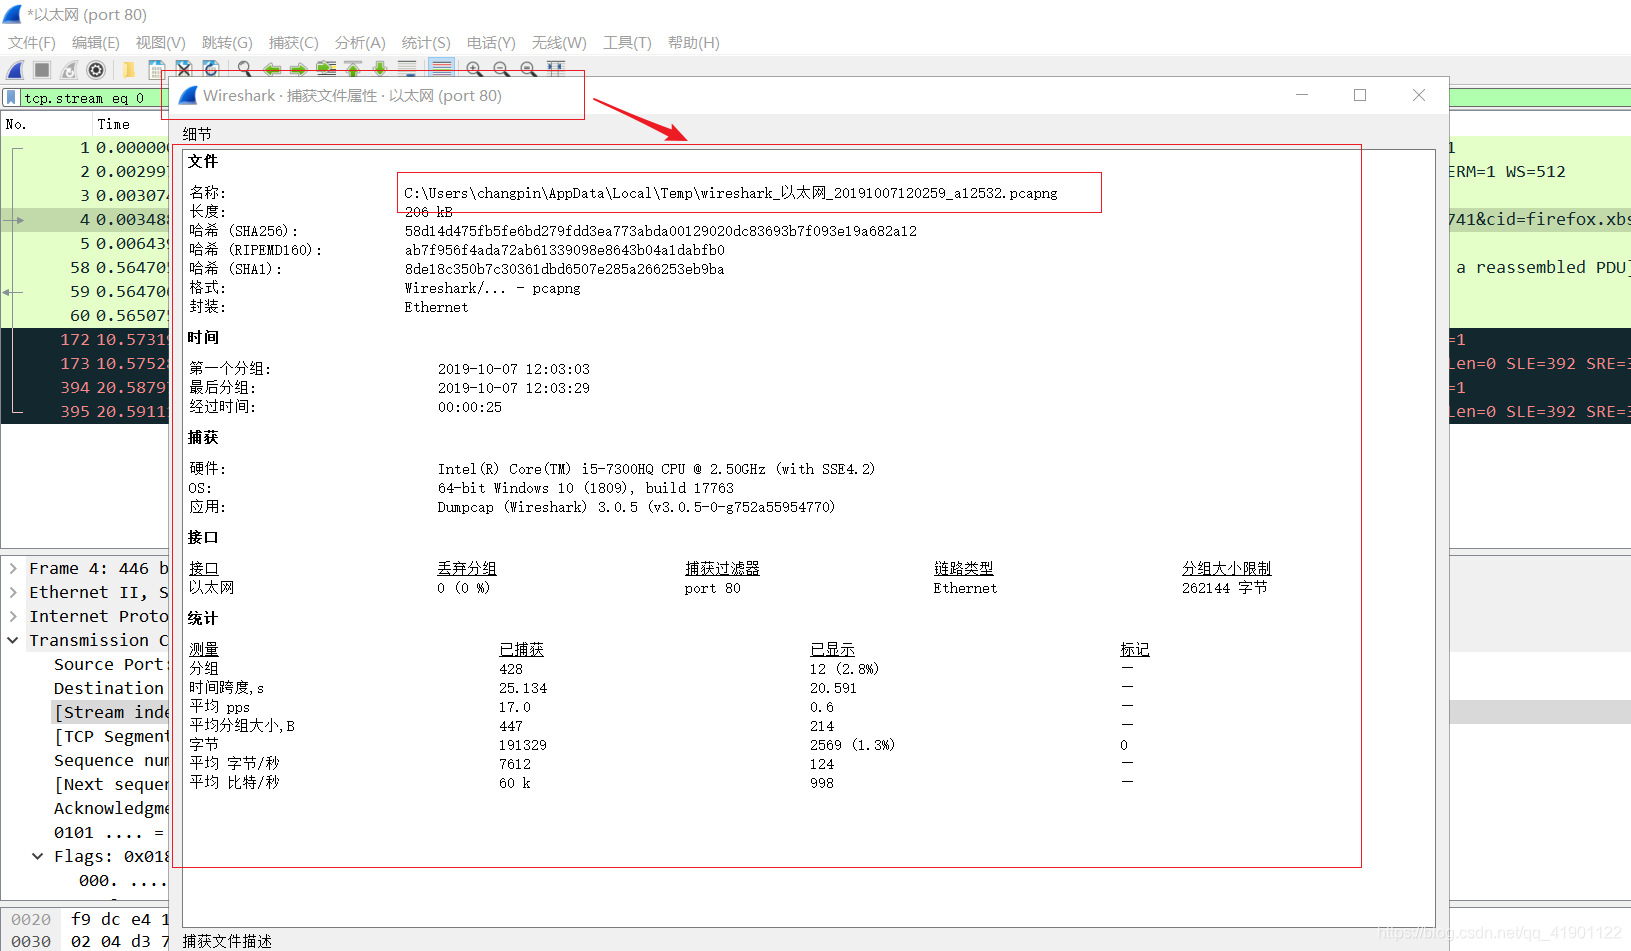
Task: Click the reload capture file icon
Action: tap(210, 69)
